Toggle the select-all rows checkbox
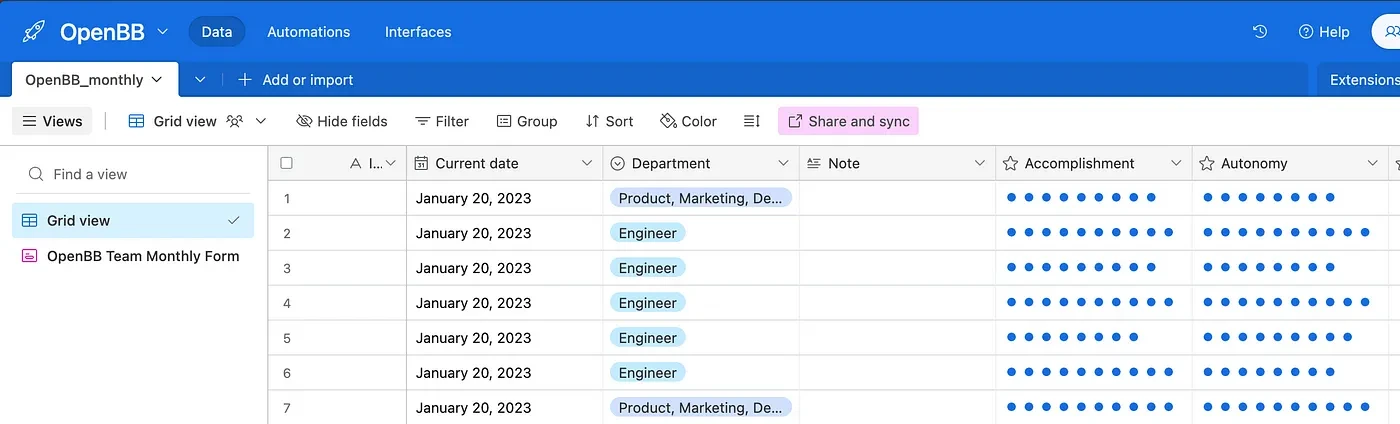Viewport: 1400px width, 424px height. [x=287, y=163]
